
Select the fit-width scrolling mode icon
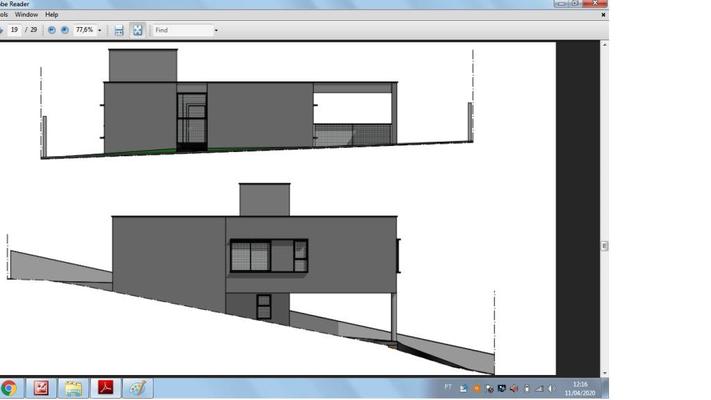click(119, 30)
